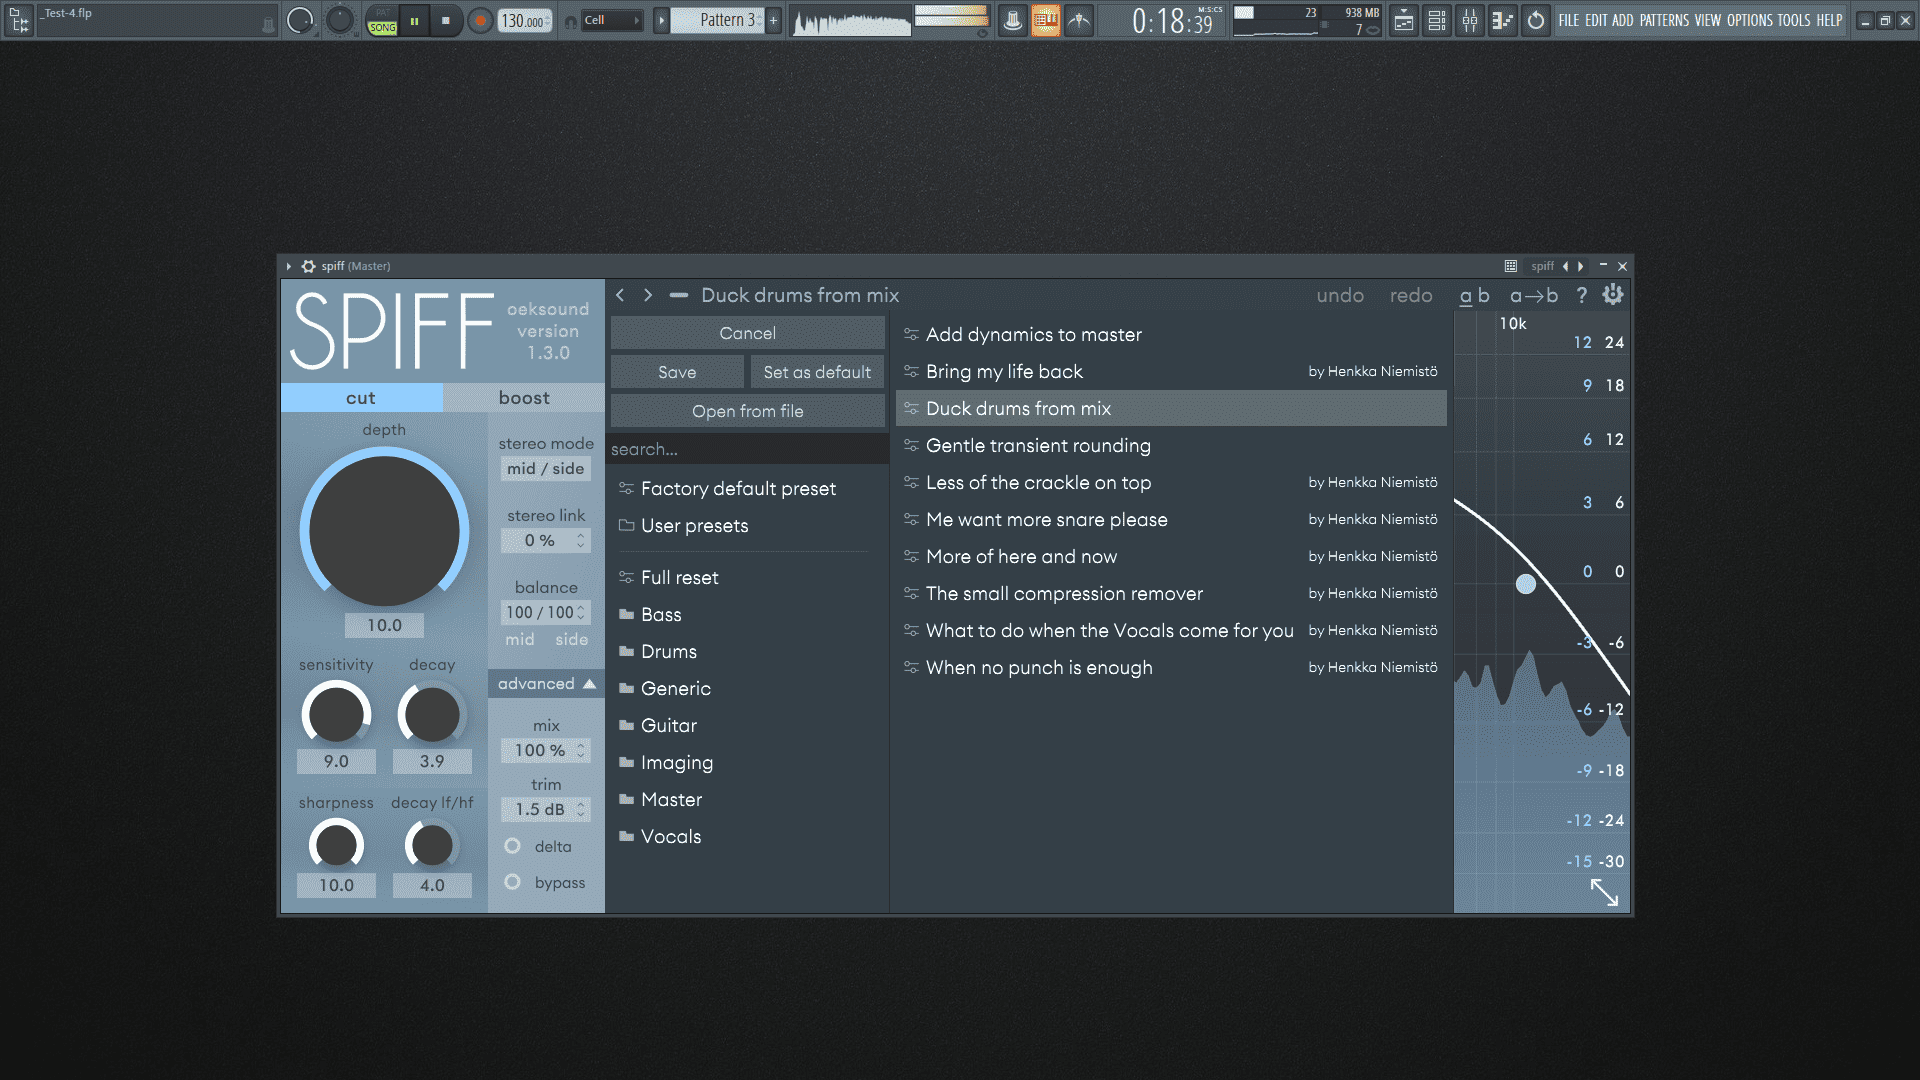Screen dimensions: 1920x1080
Task: Toggle typing keyboard to piano icon
Action: coord(1046,20)
